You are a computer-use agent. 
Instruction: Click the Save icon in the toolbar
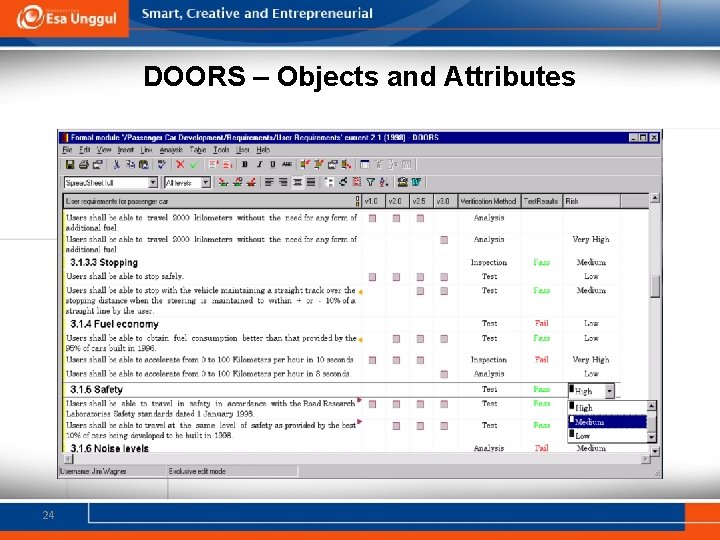[x=70, y=164]
